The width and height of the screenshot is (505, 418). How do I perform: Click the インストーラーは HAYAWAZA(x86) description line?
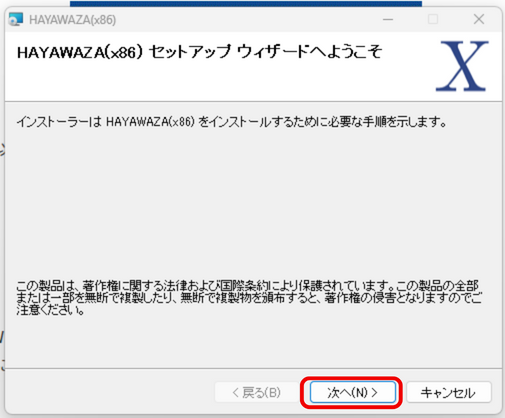232,122
